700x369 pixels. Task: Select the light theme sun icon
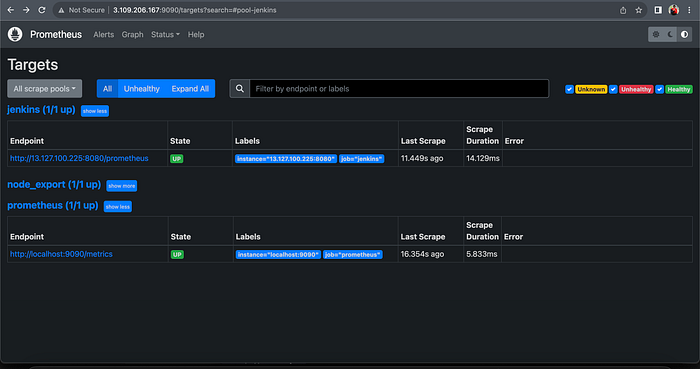pyautogui.click(x=656, y=34)
